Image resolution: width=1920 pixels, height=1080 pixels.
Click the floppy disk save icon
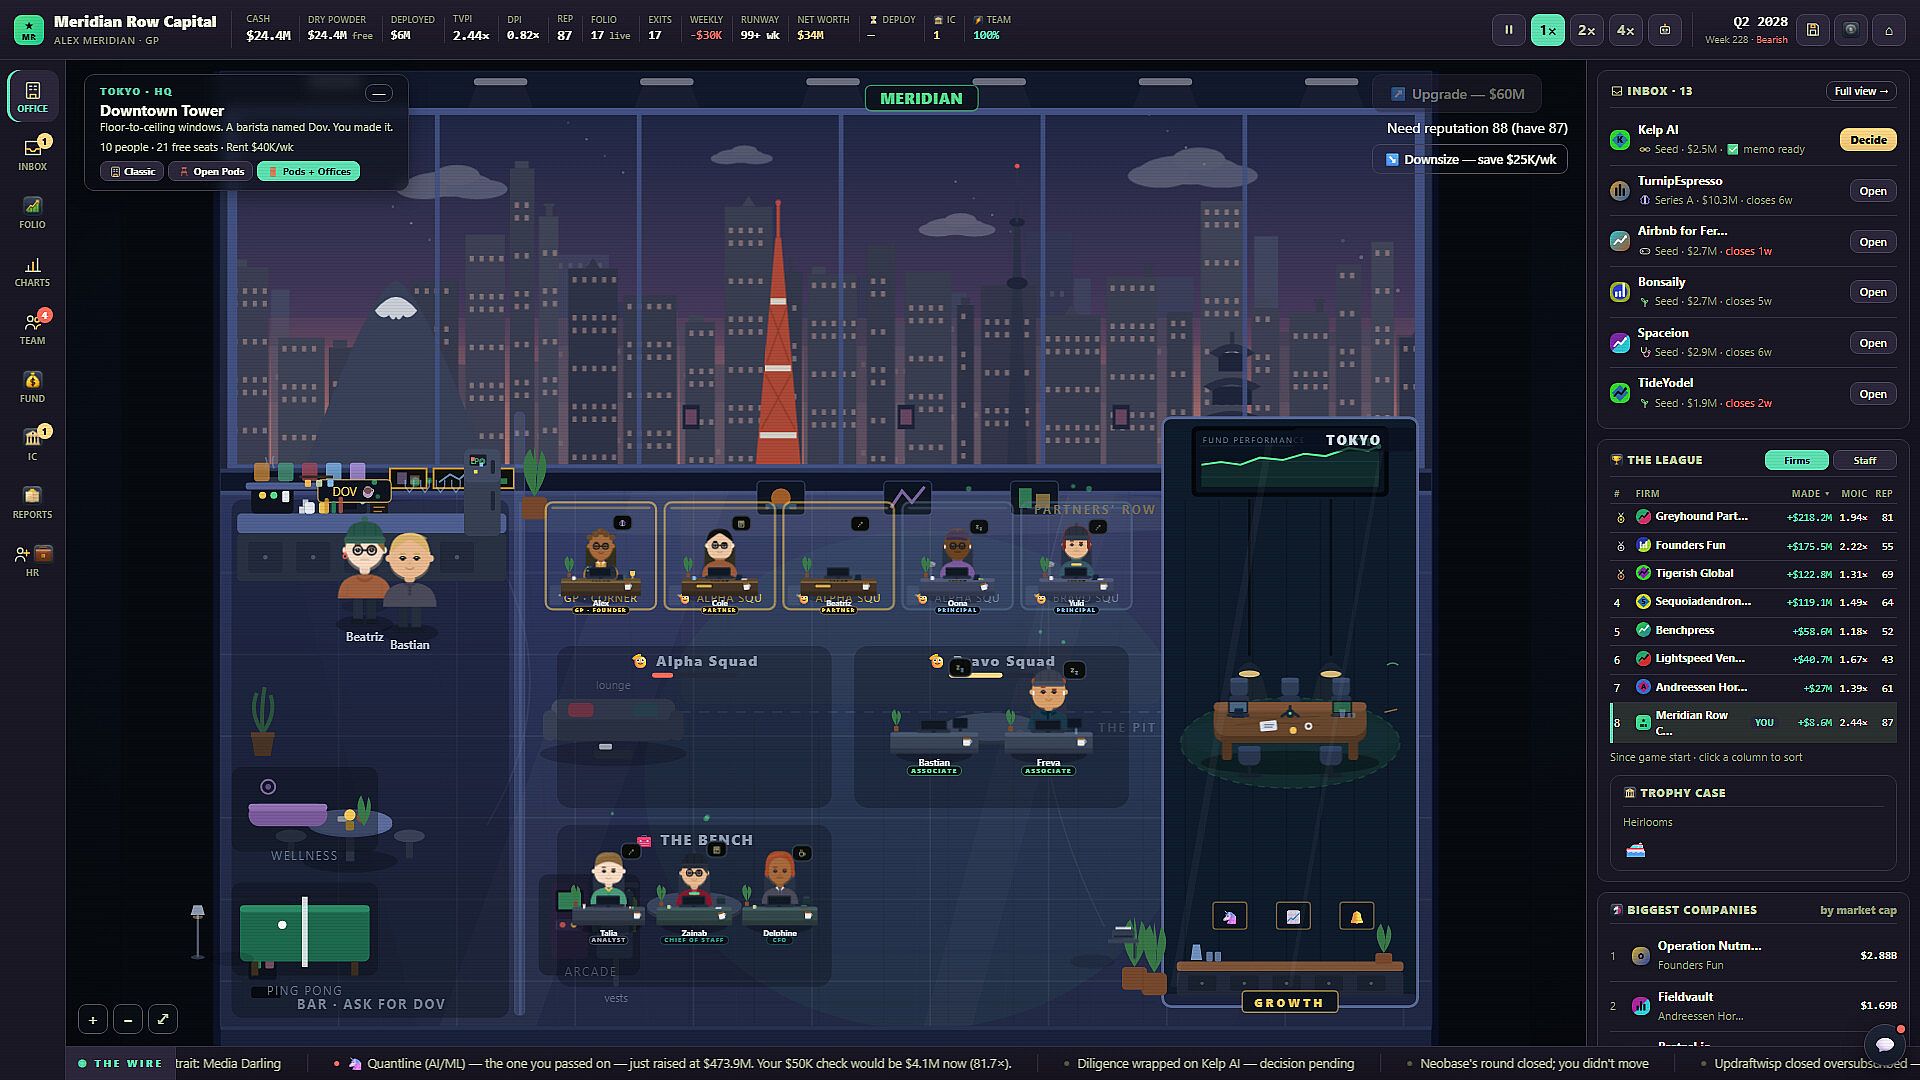[1812, 30]
